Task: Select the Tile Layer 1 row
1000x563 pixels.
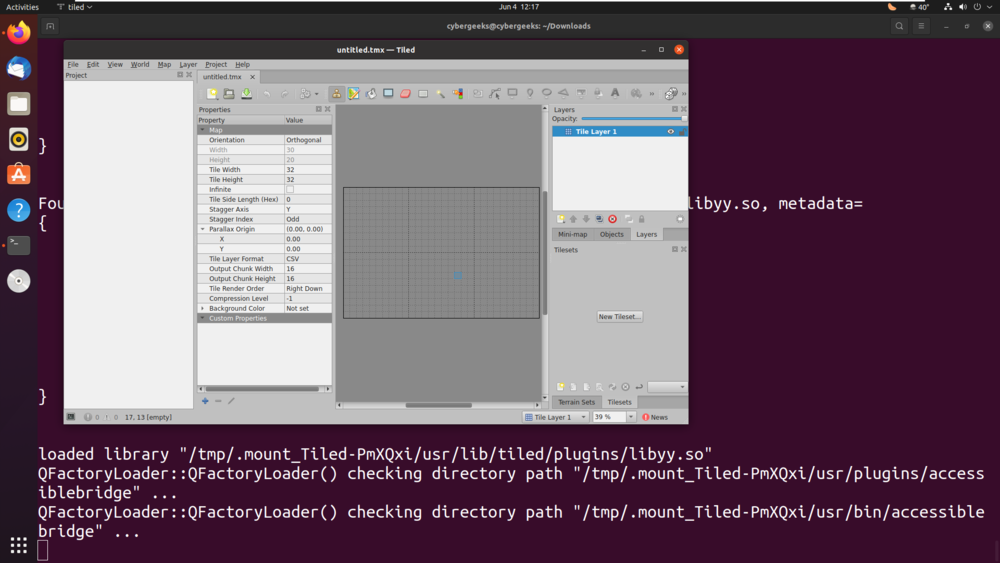Action: pyautogui.click(x=619, y=131)
